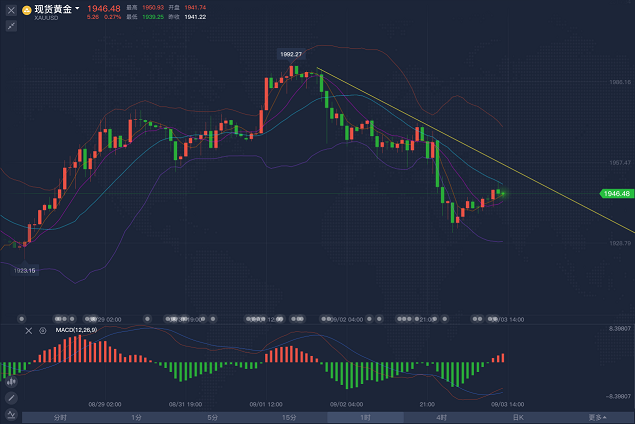Expand the 更多 timeframe menu
This screenshot has height=424, width=635.
(x=595, y=417)
